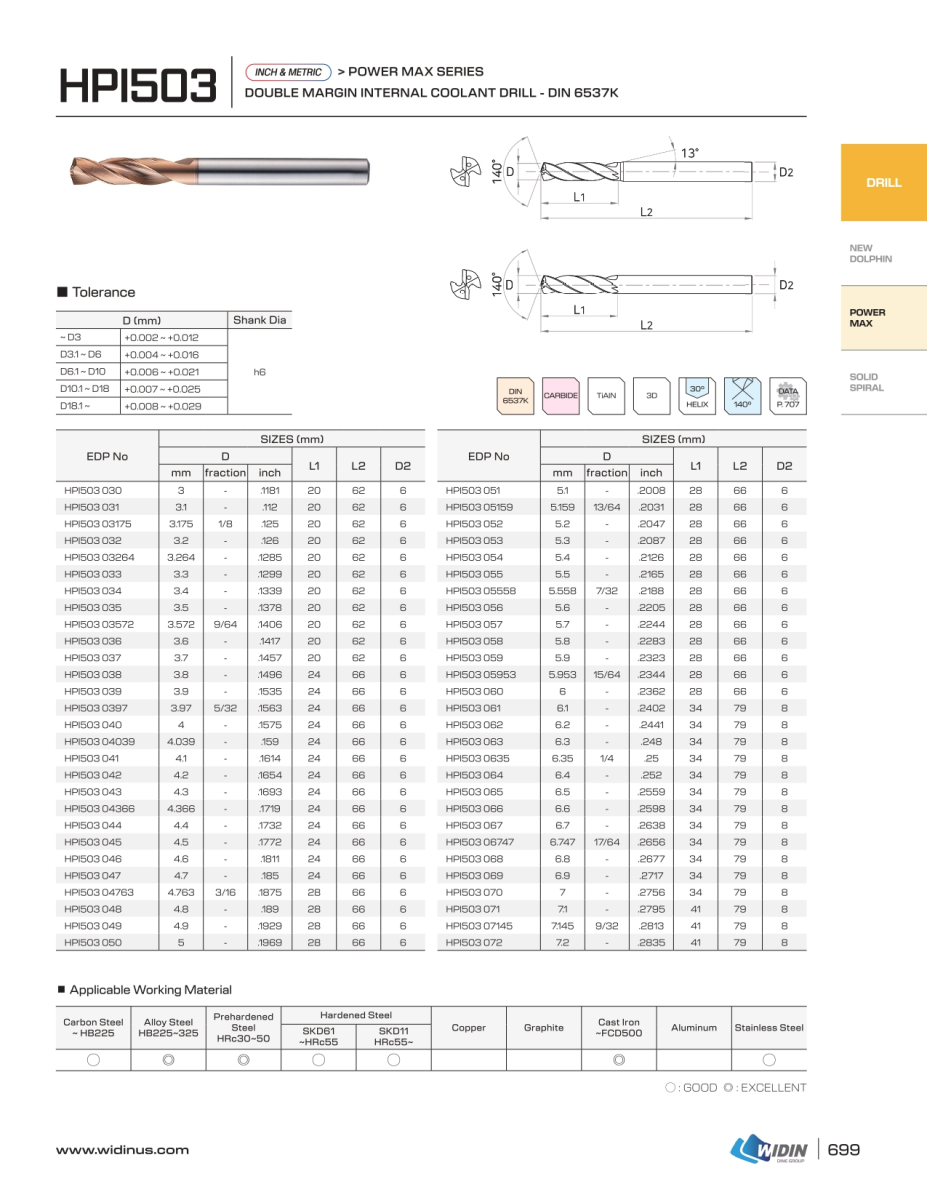Click the 30° HELIX angle icon
Screen dimensions: 927x1200
point(697,395)
